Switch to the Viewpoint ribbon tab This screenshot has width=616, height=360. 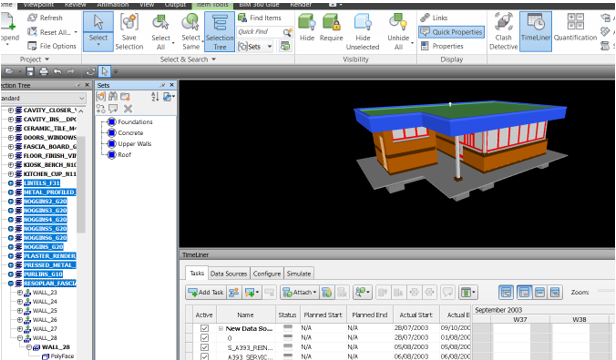[x=38, y=5]
